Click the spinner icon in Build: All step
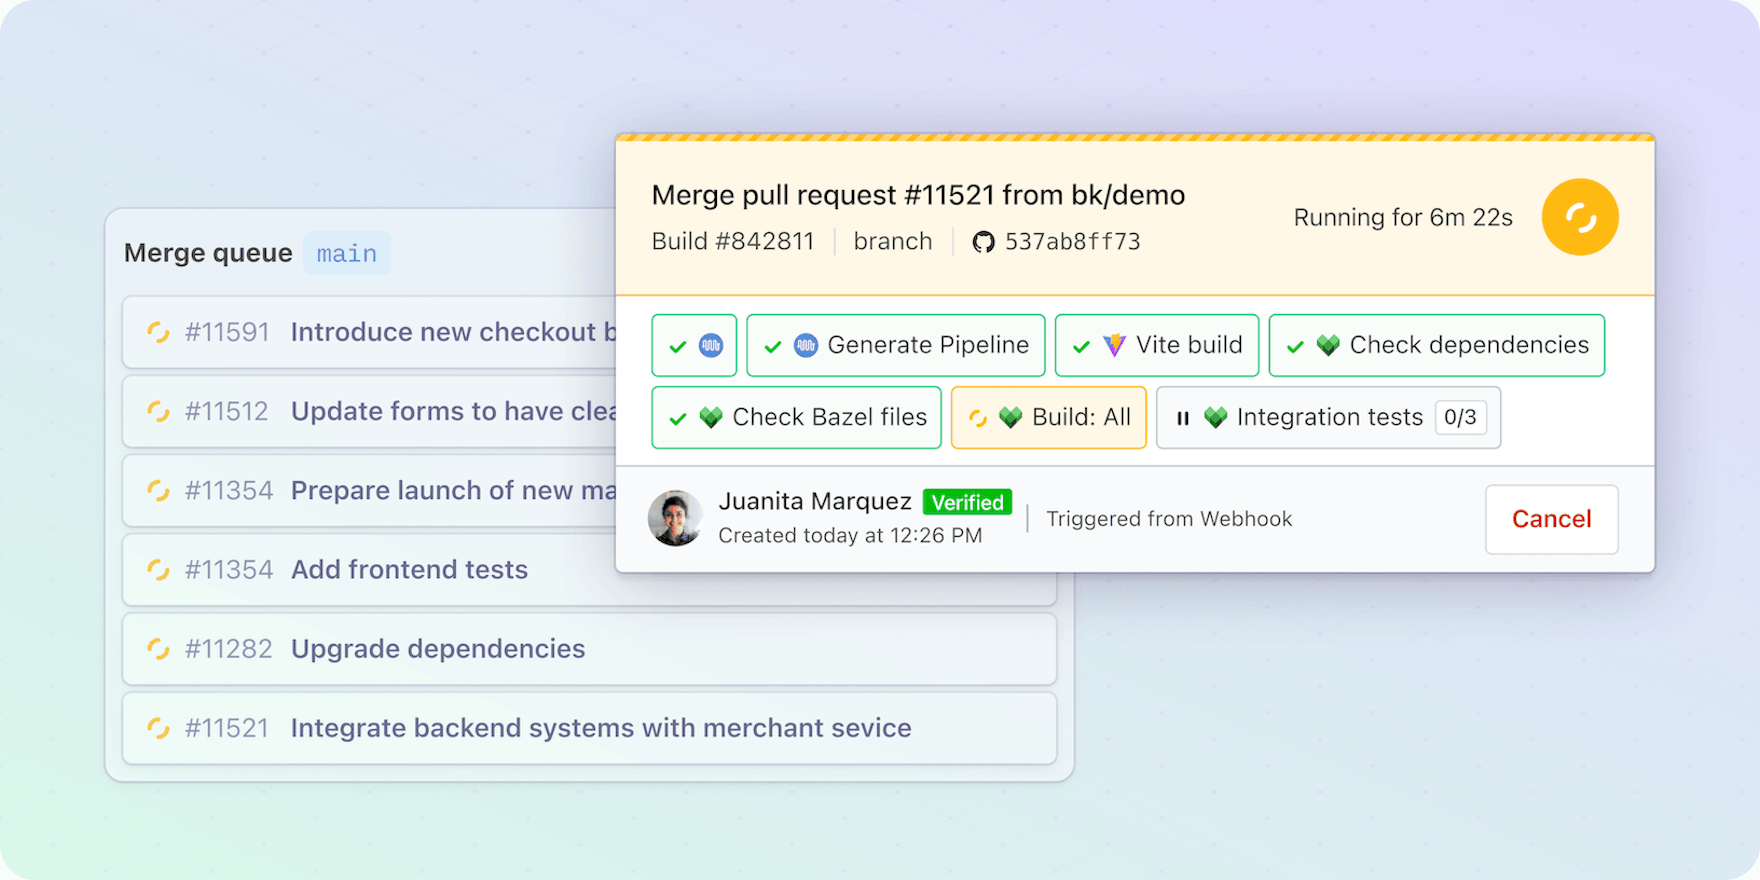 (x=978, y=418)
